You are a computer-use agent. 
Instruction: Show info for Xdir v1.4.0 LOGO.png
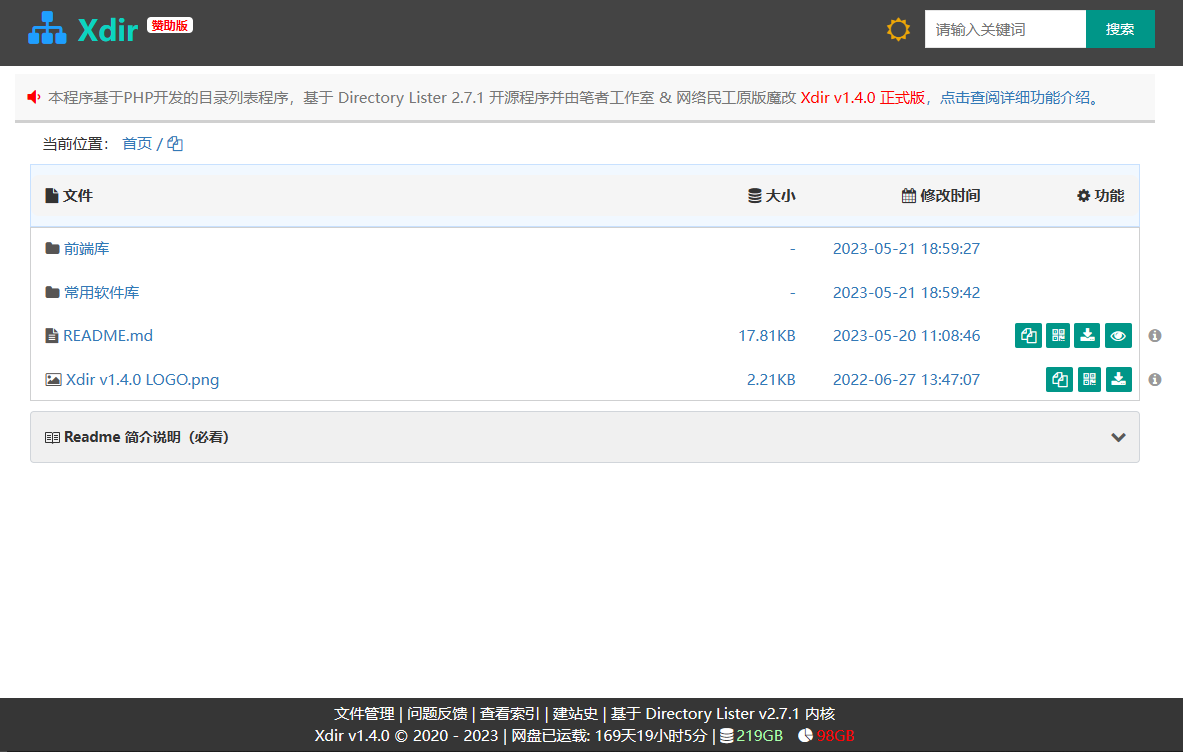(1155, 379)
